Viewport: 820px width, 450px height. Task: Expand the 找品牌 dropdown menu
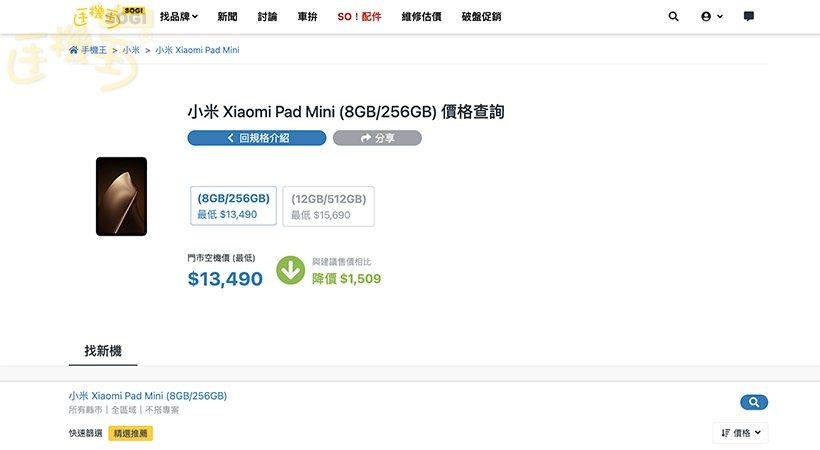coord(179,17)
